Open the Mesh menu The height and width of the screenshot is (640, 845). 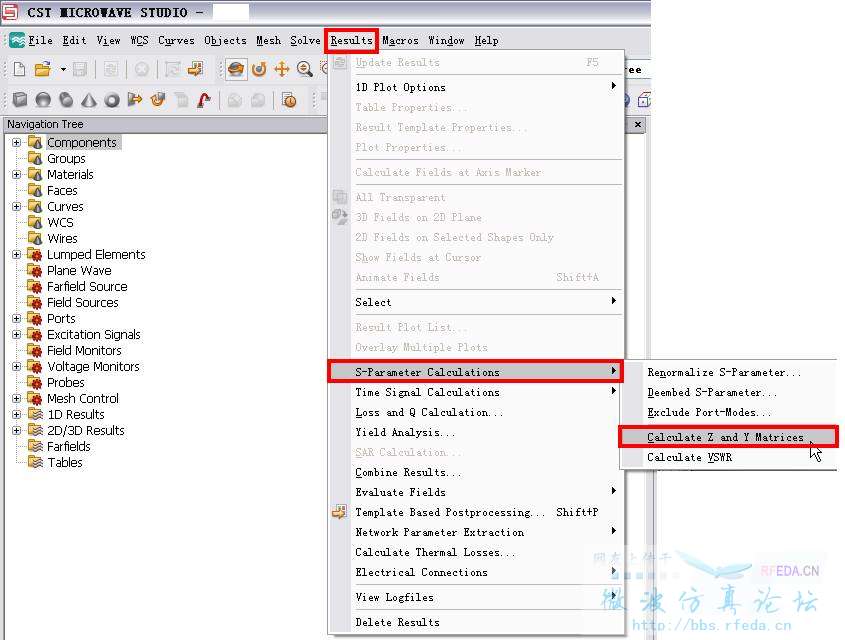point(268,40)
